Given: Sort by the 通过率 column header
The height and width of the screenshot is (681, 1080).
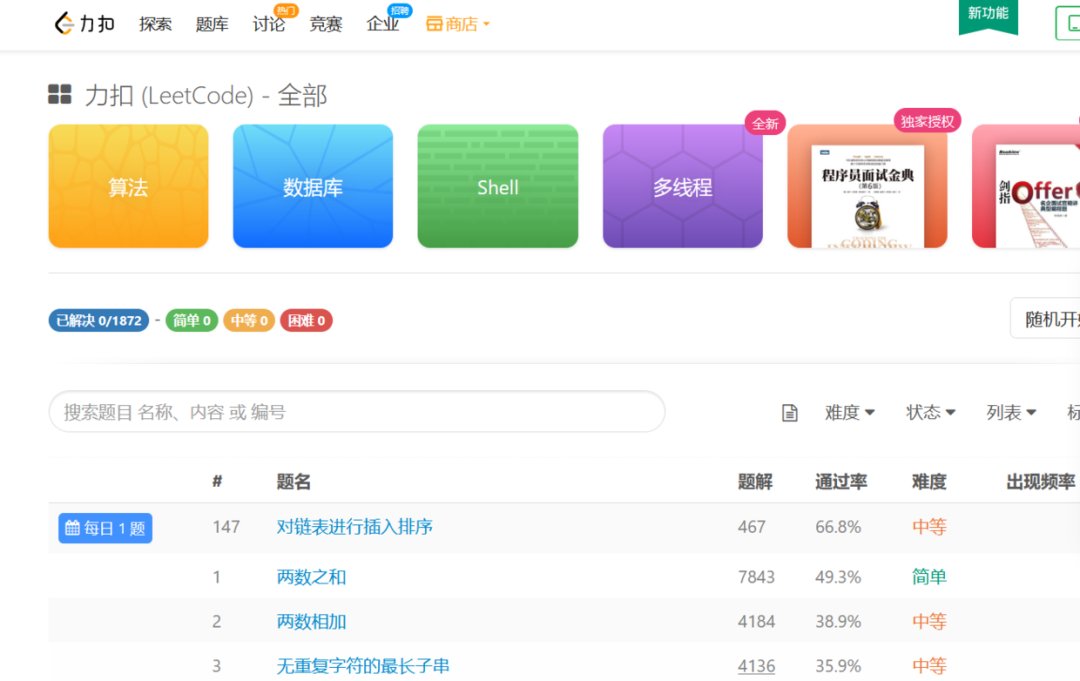Looking at the screenshot, I should pos(841,481).
